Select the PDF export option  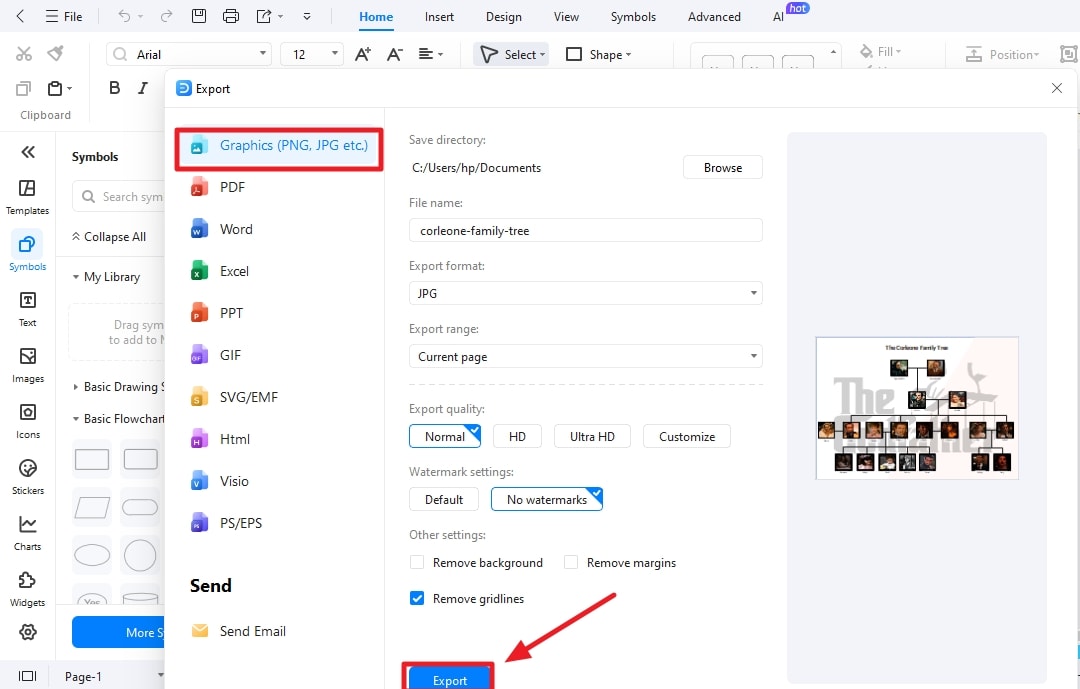[231, 187]
